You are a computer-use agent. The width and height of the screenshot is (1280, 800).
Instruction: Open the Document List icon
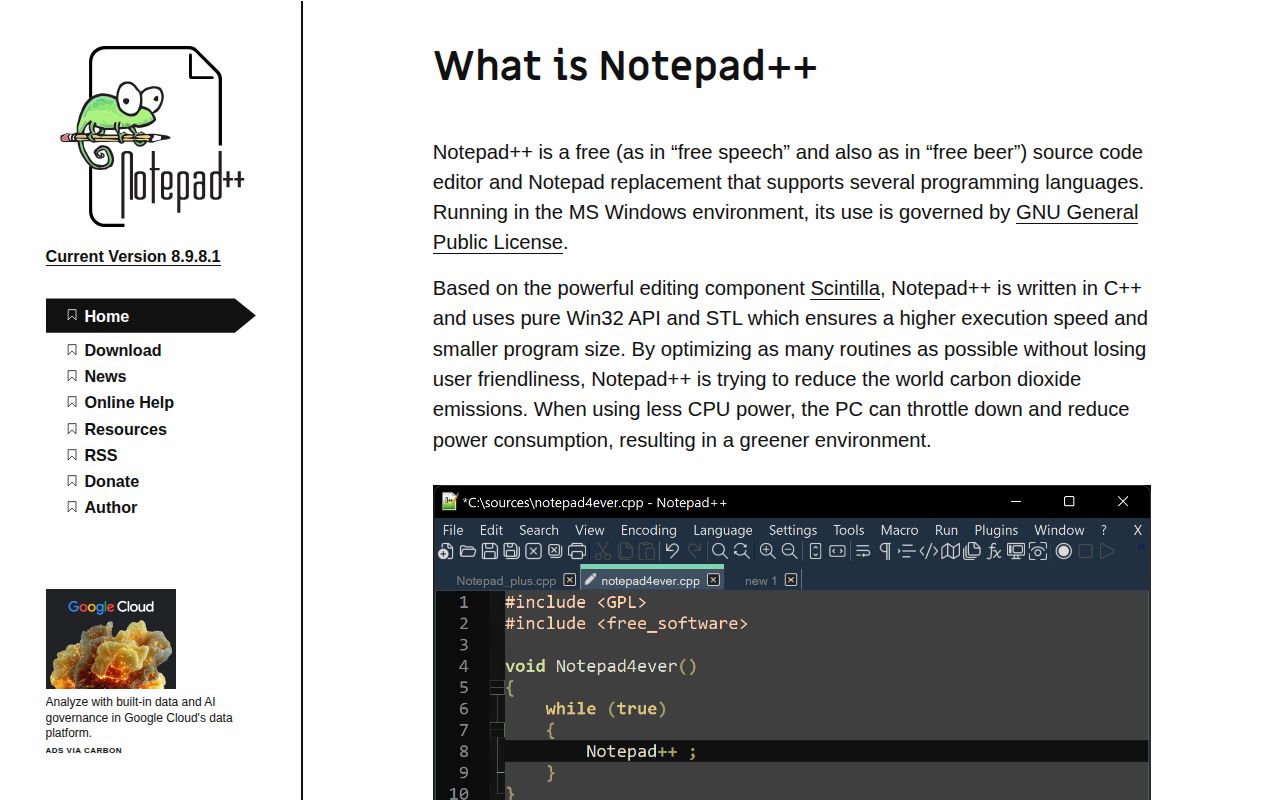(972, 551)
